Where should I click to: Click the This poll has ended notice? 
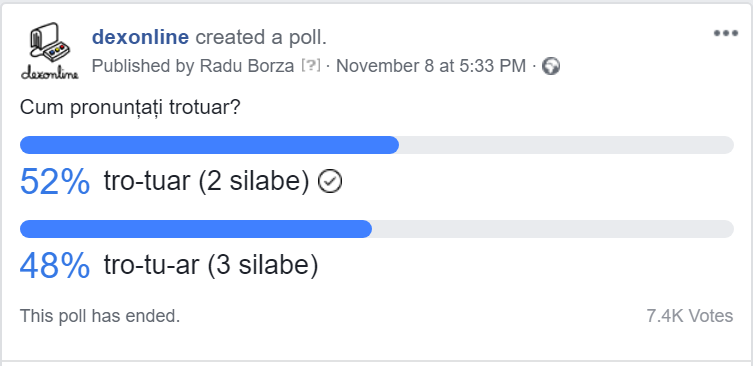100,316
